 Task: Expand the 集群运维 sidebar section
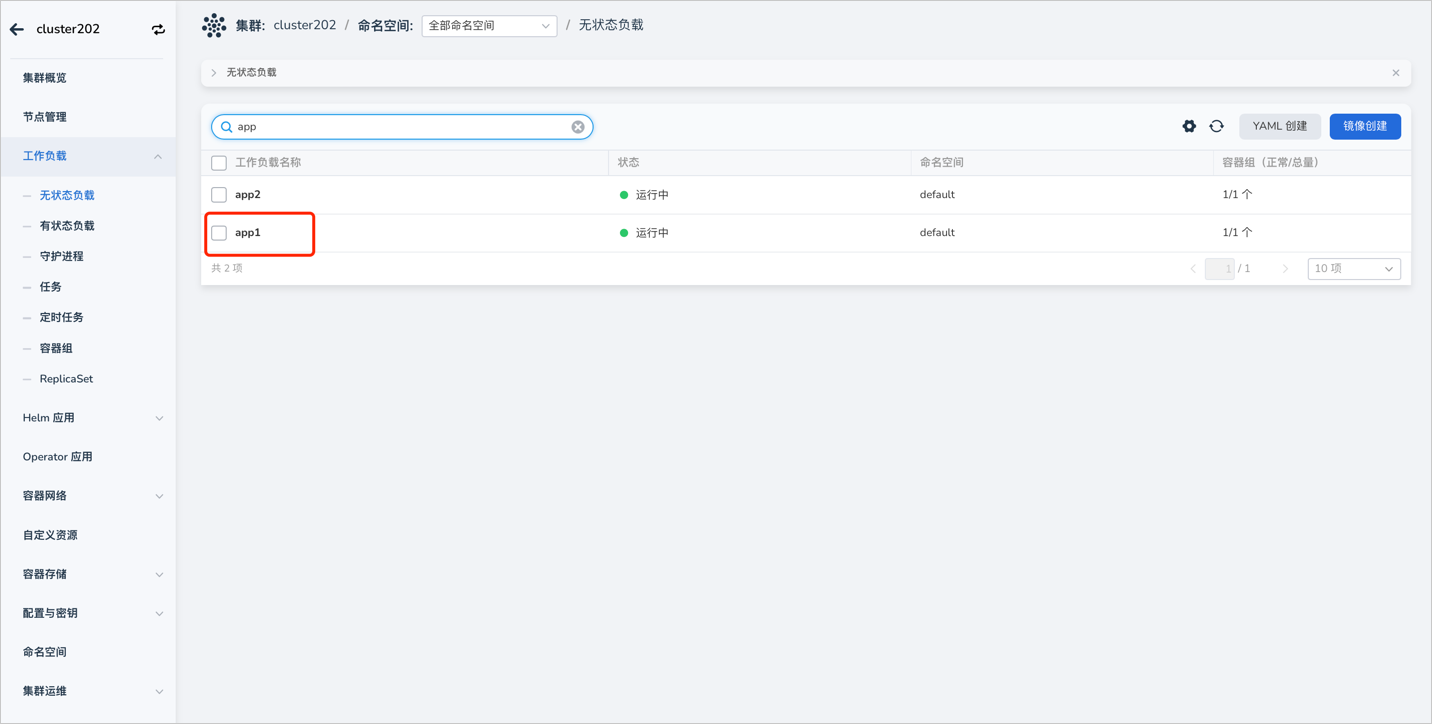coord(159,692)
